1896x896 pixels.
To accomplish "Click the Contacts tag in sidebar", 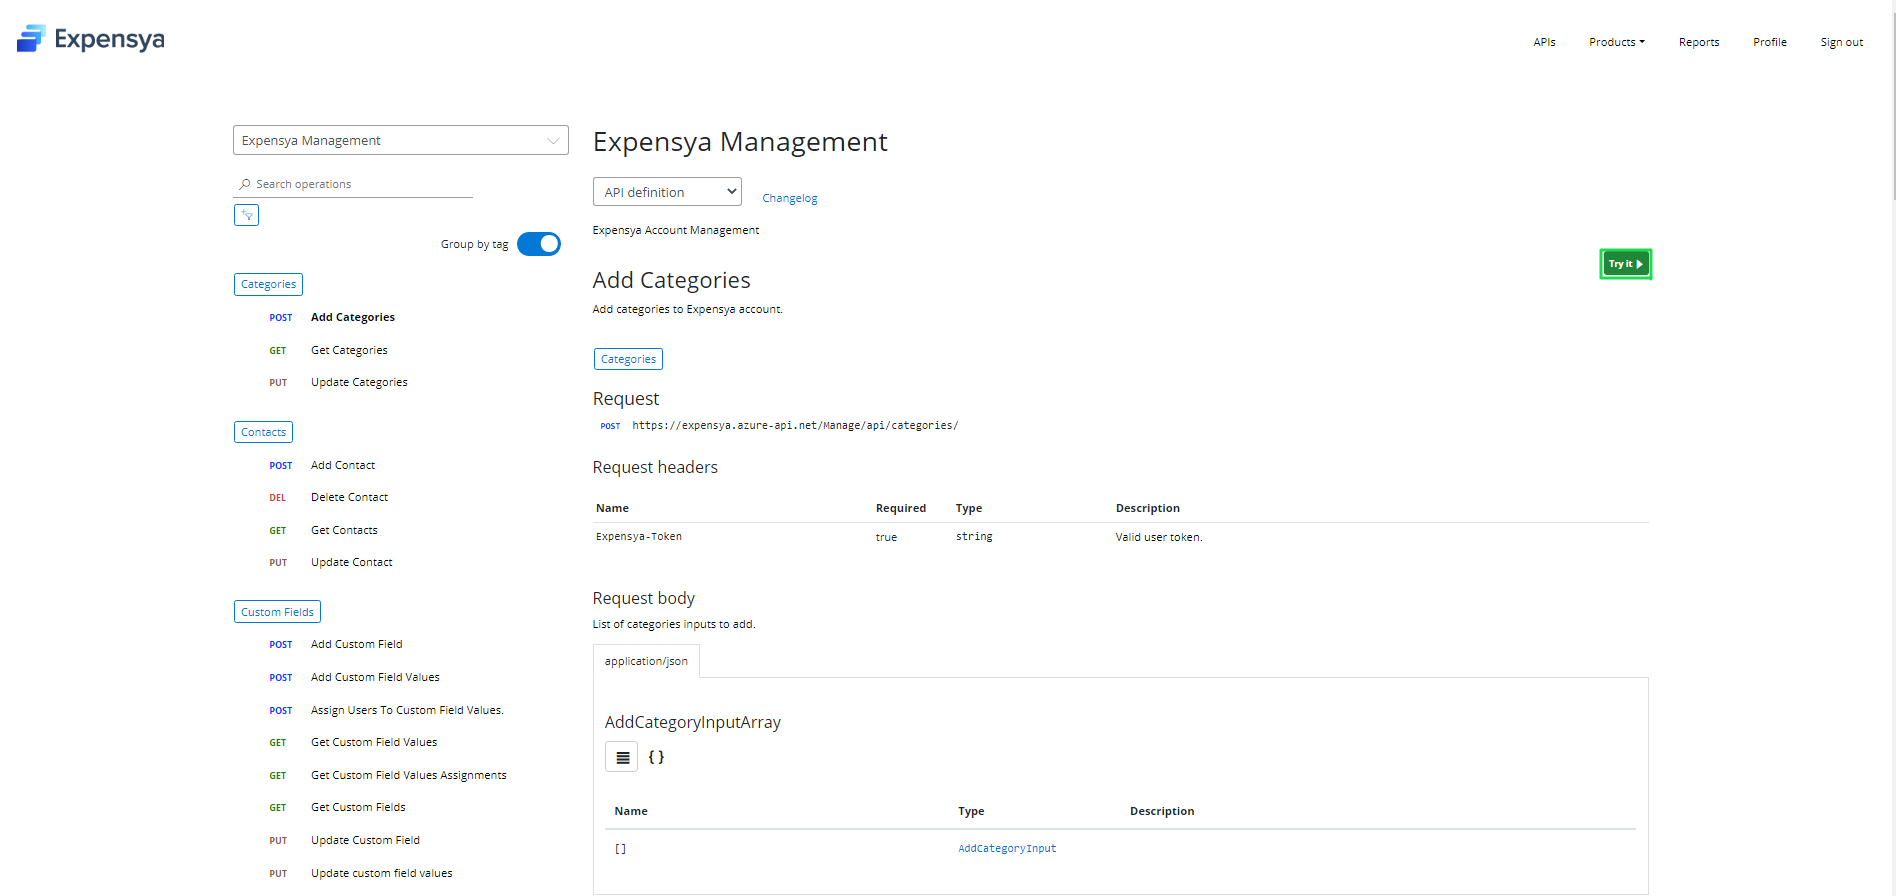I will [x=263, y=432].
